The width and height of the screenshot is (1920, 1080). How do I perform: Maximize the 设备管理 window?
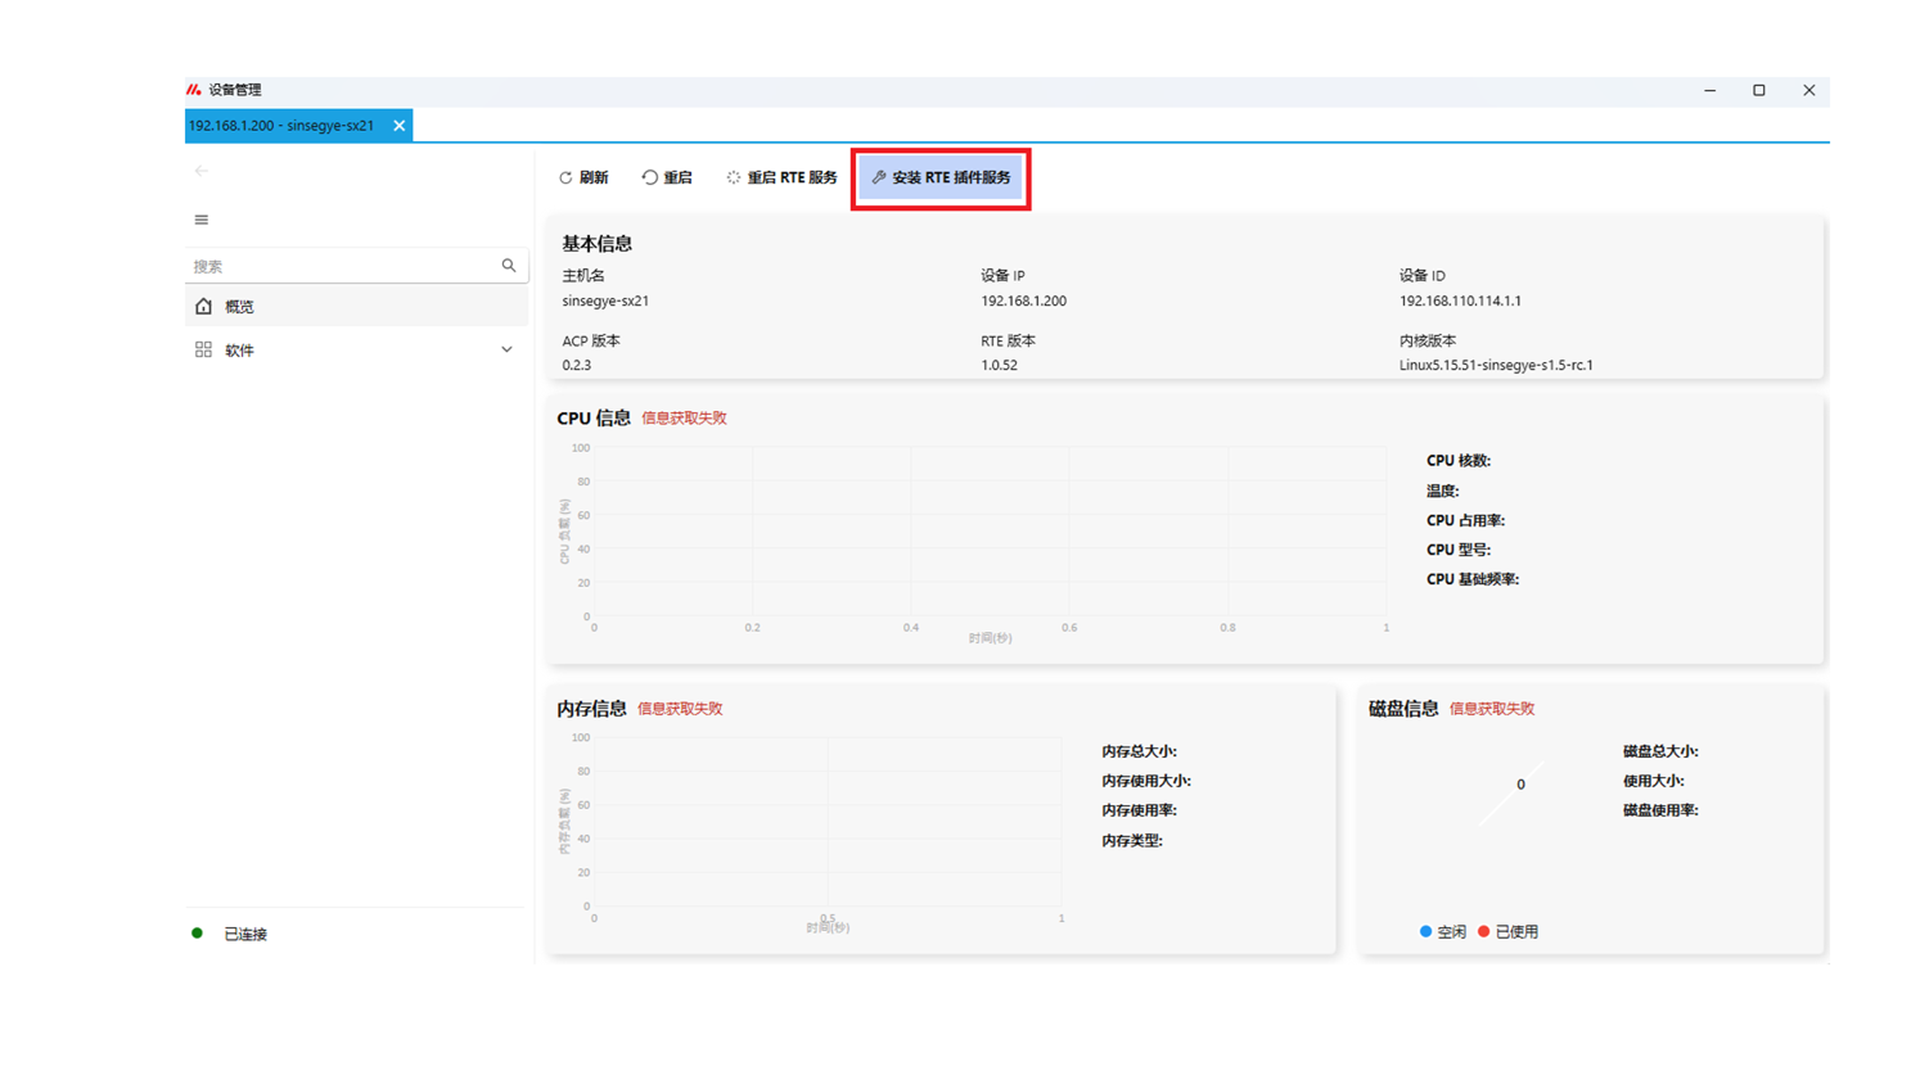[1759, 90]
